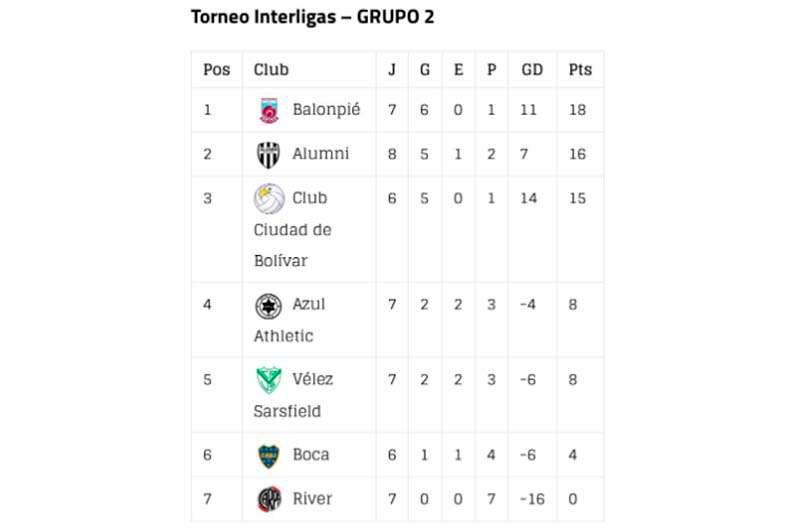The image size is (800, 530).
Task: Open the Alumni team name
Action: [x=321, y=154]
